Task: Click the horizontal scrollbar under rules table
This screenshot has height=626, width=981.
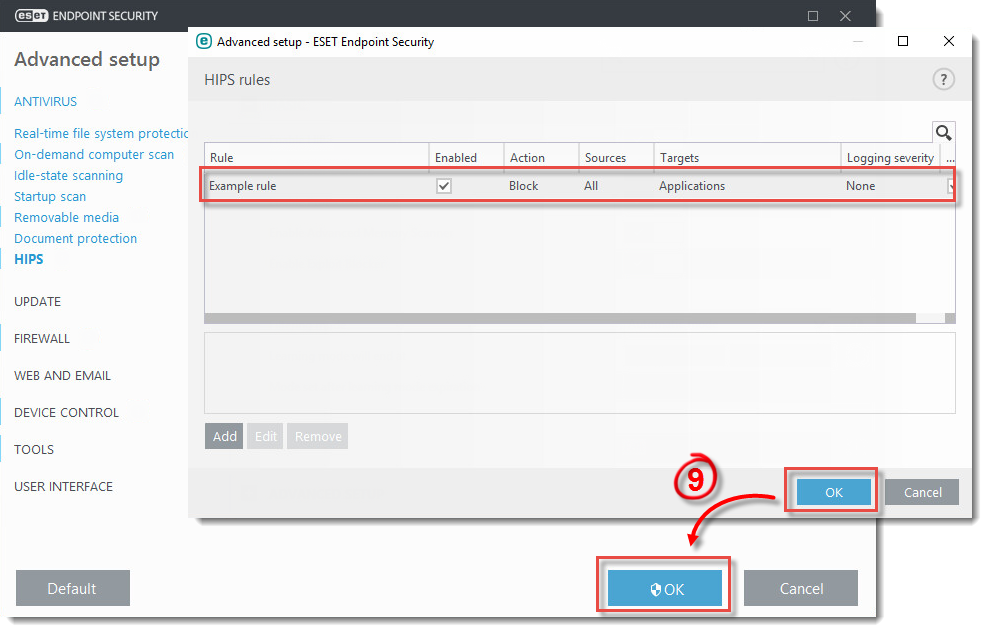Action: (x=560, y=318)
